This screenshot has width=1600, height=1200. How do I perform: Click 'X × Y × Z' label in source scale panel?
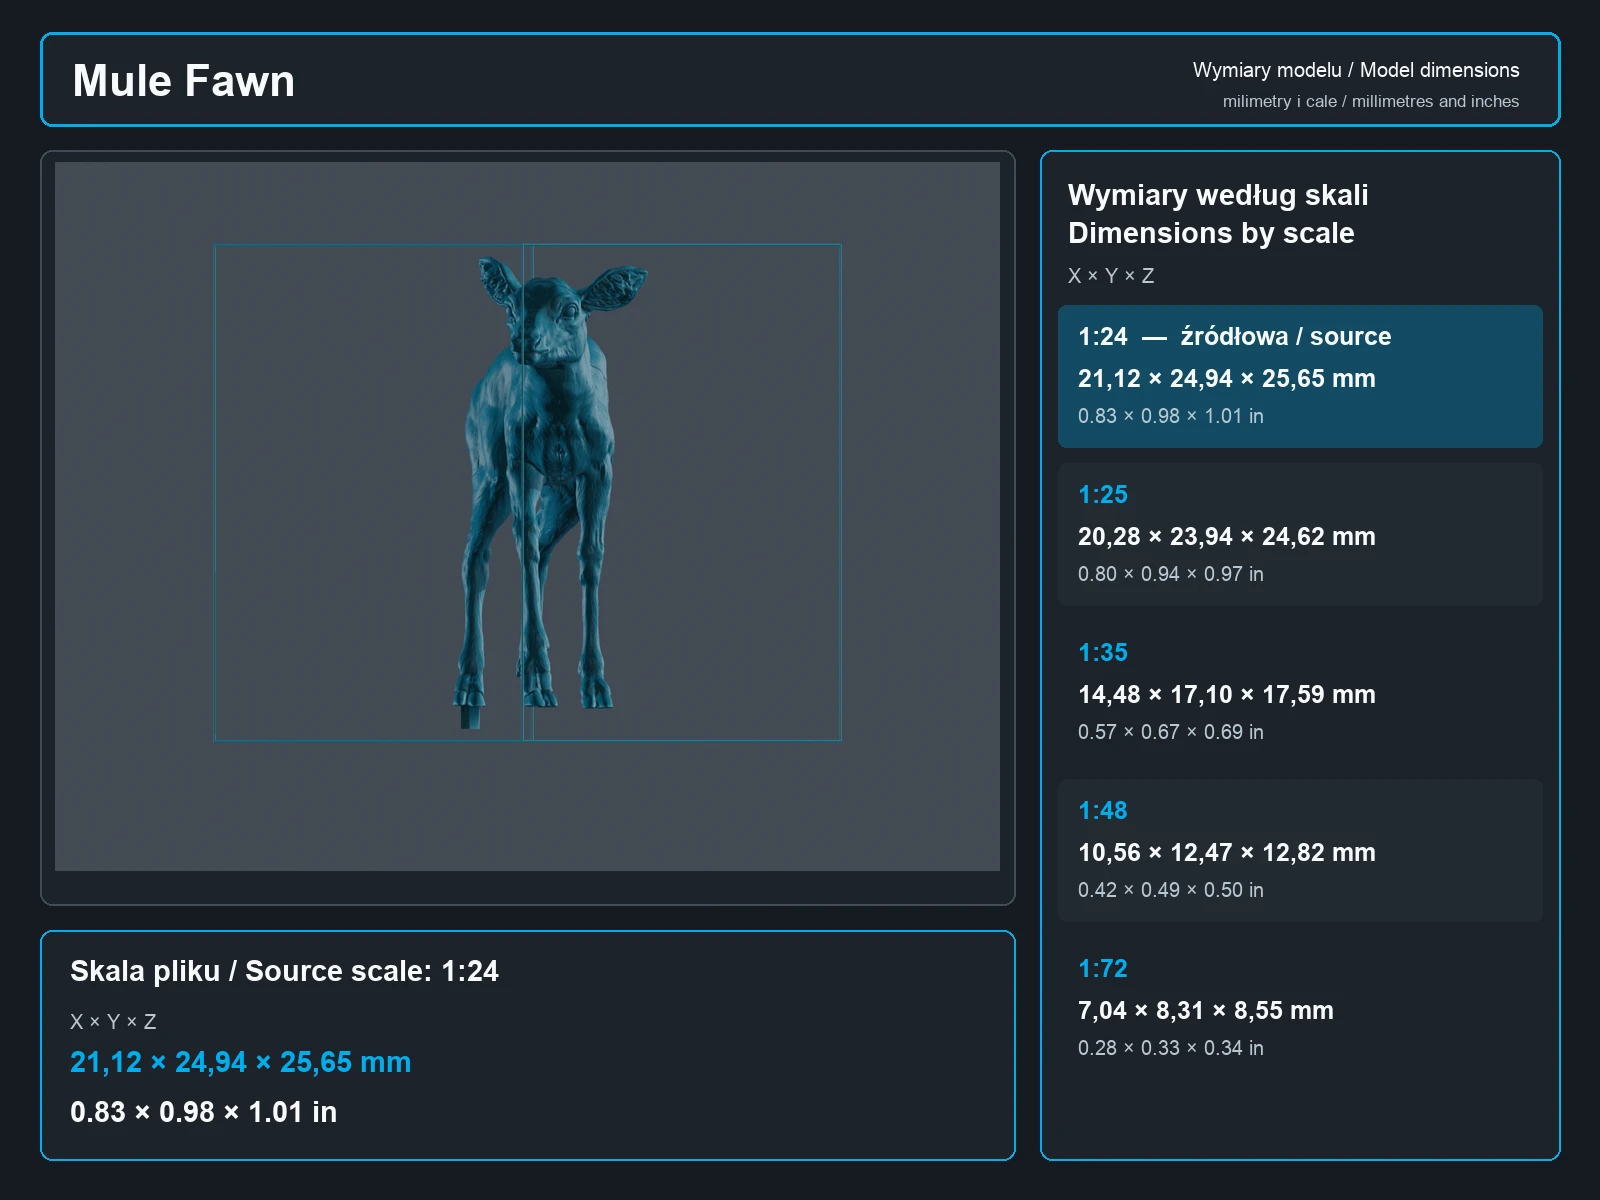(113, 1022)
